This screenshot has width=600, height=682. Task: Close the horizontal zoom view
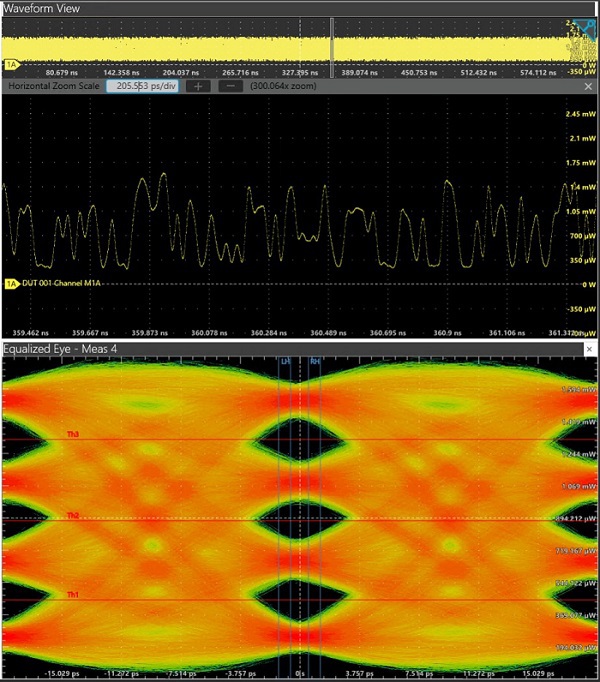[x=588, y=87]
